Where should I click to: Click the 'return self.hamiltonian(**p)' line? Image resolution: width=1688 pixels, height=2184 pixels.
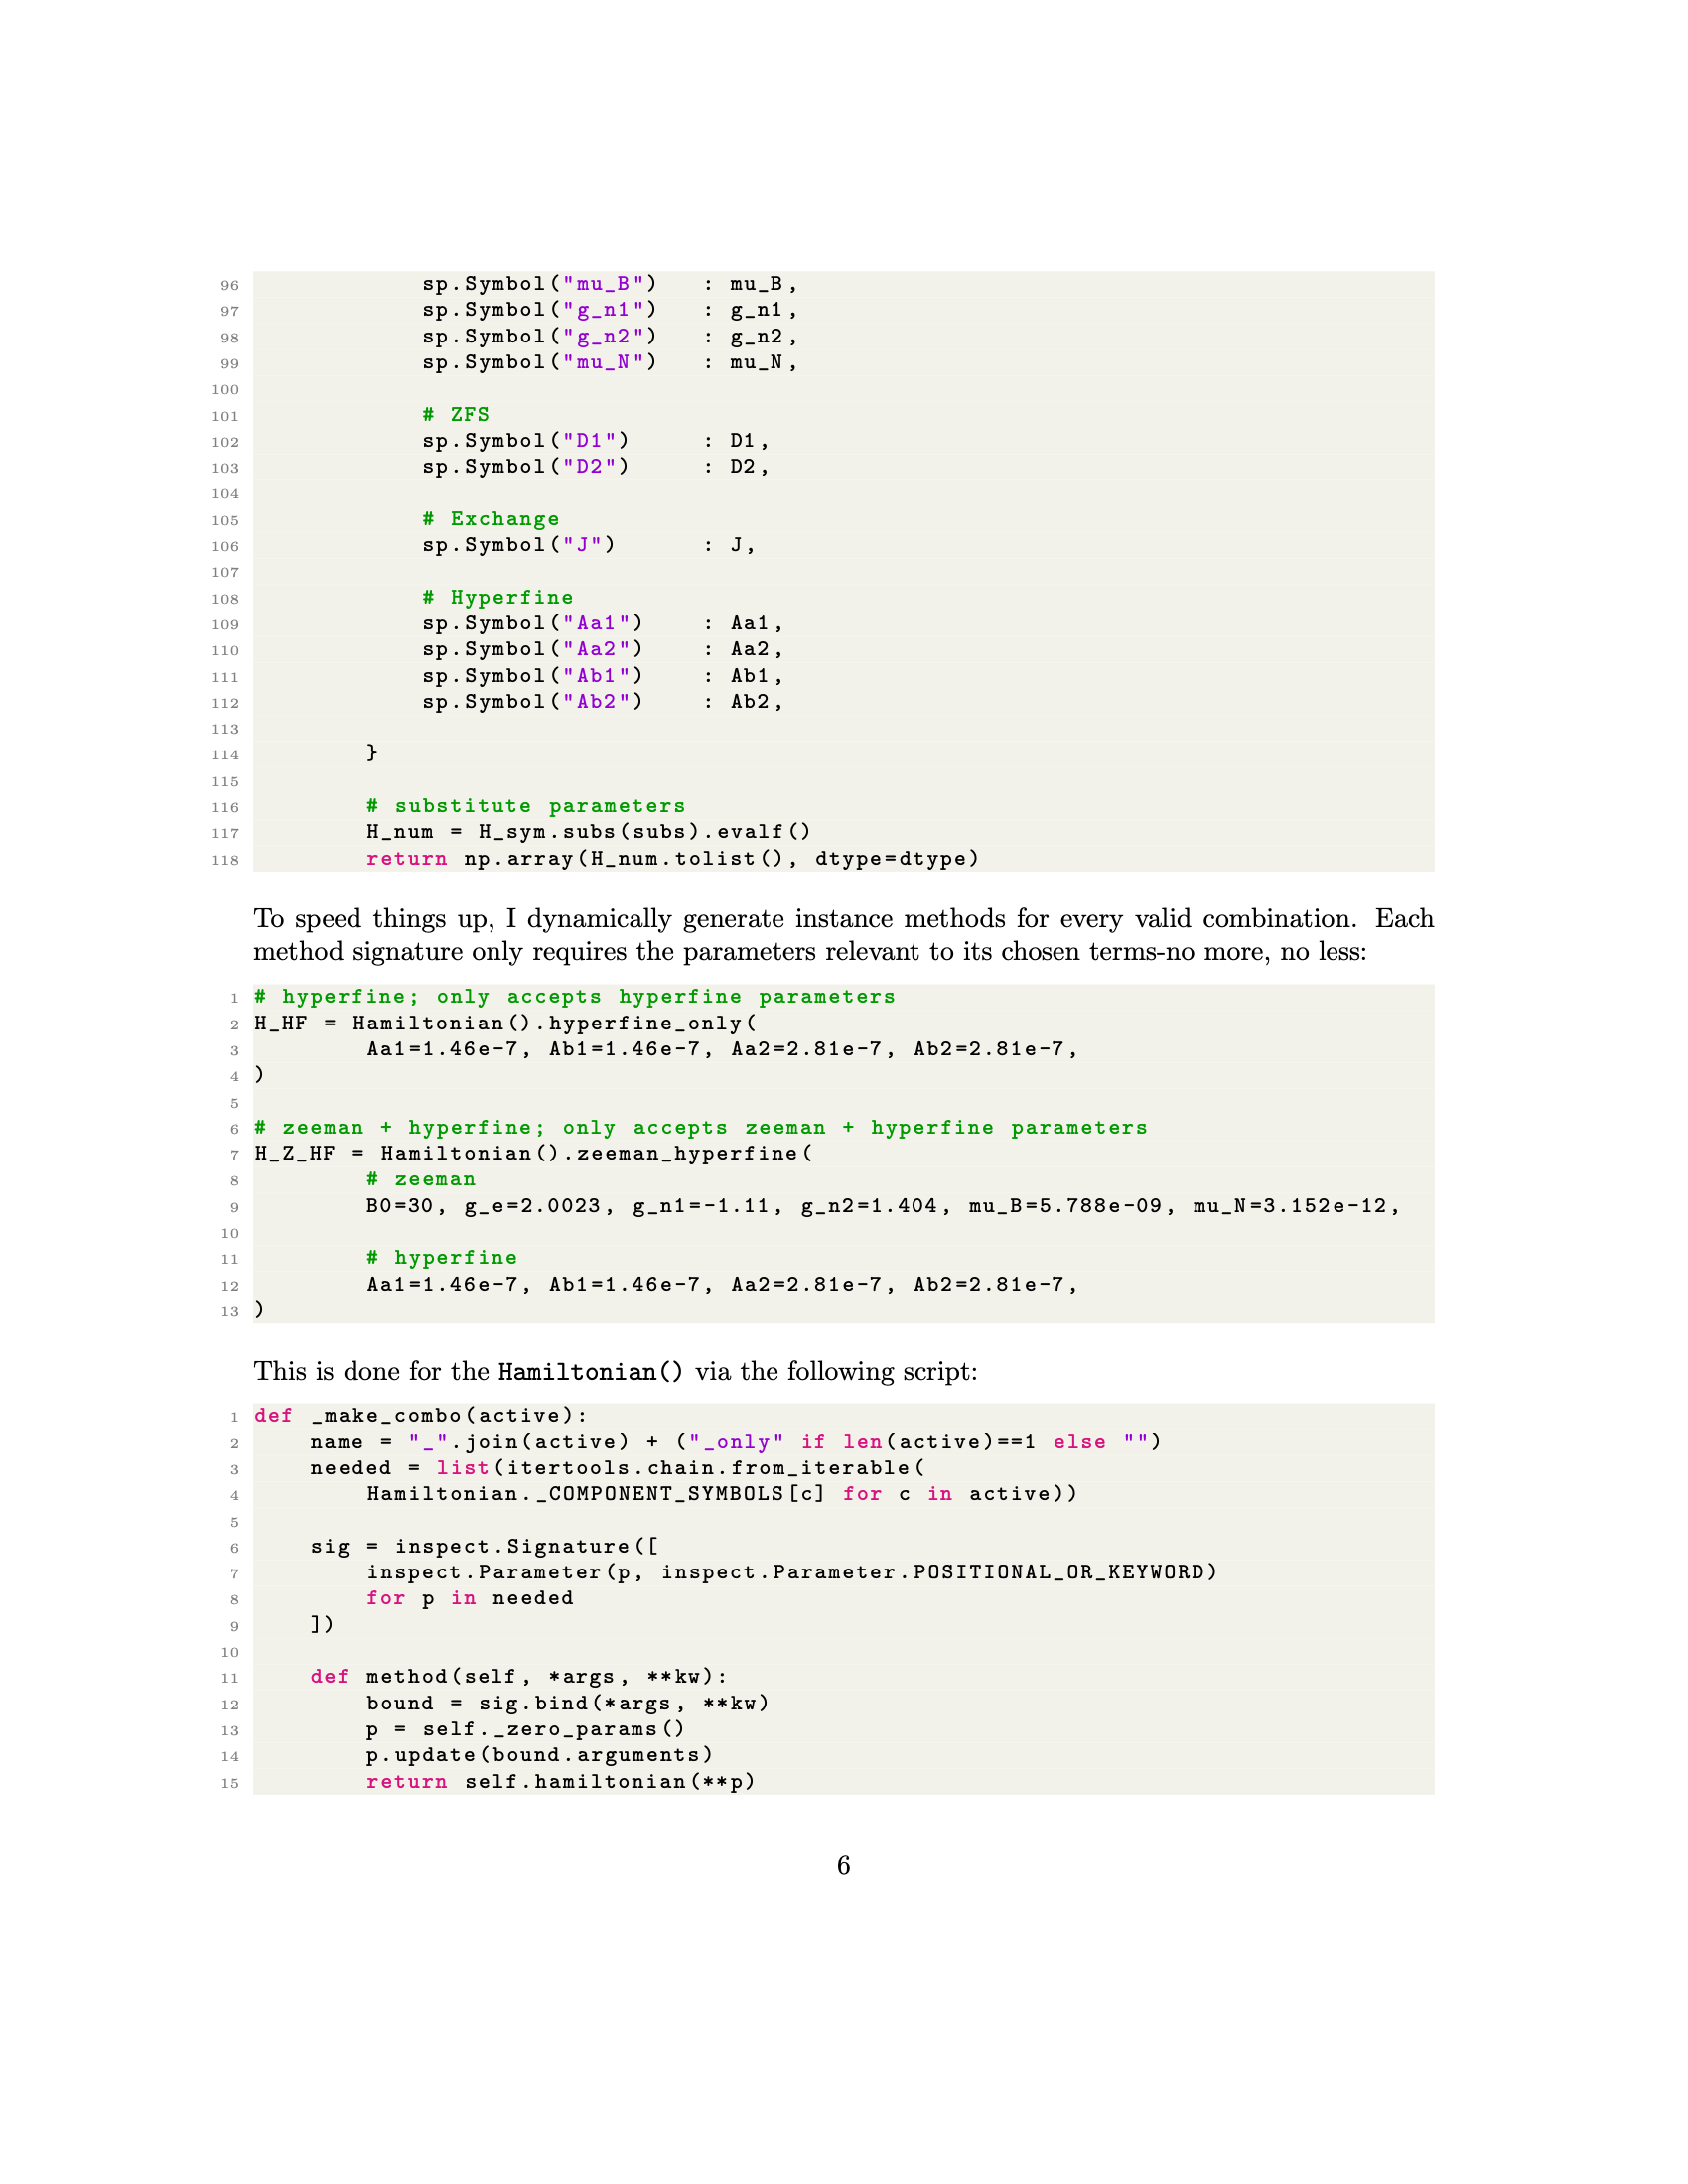click(560, 1781)
